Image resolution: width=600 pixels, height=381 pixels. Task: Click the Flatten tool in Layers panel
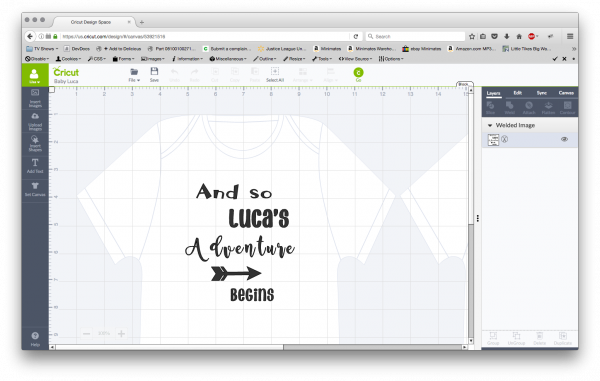click(x=548, y=107)
